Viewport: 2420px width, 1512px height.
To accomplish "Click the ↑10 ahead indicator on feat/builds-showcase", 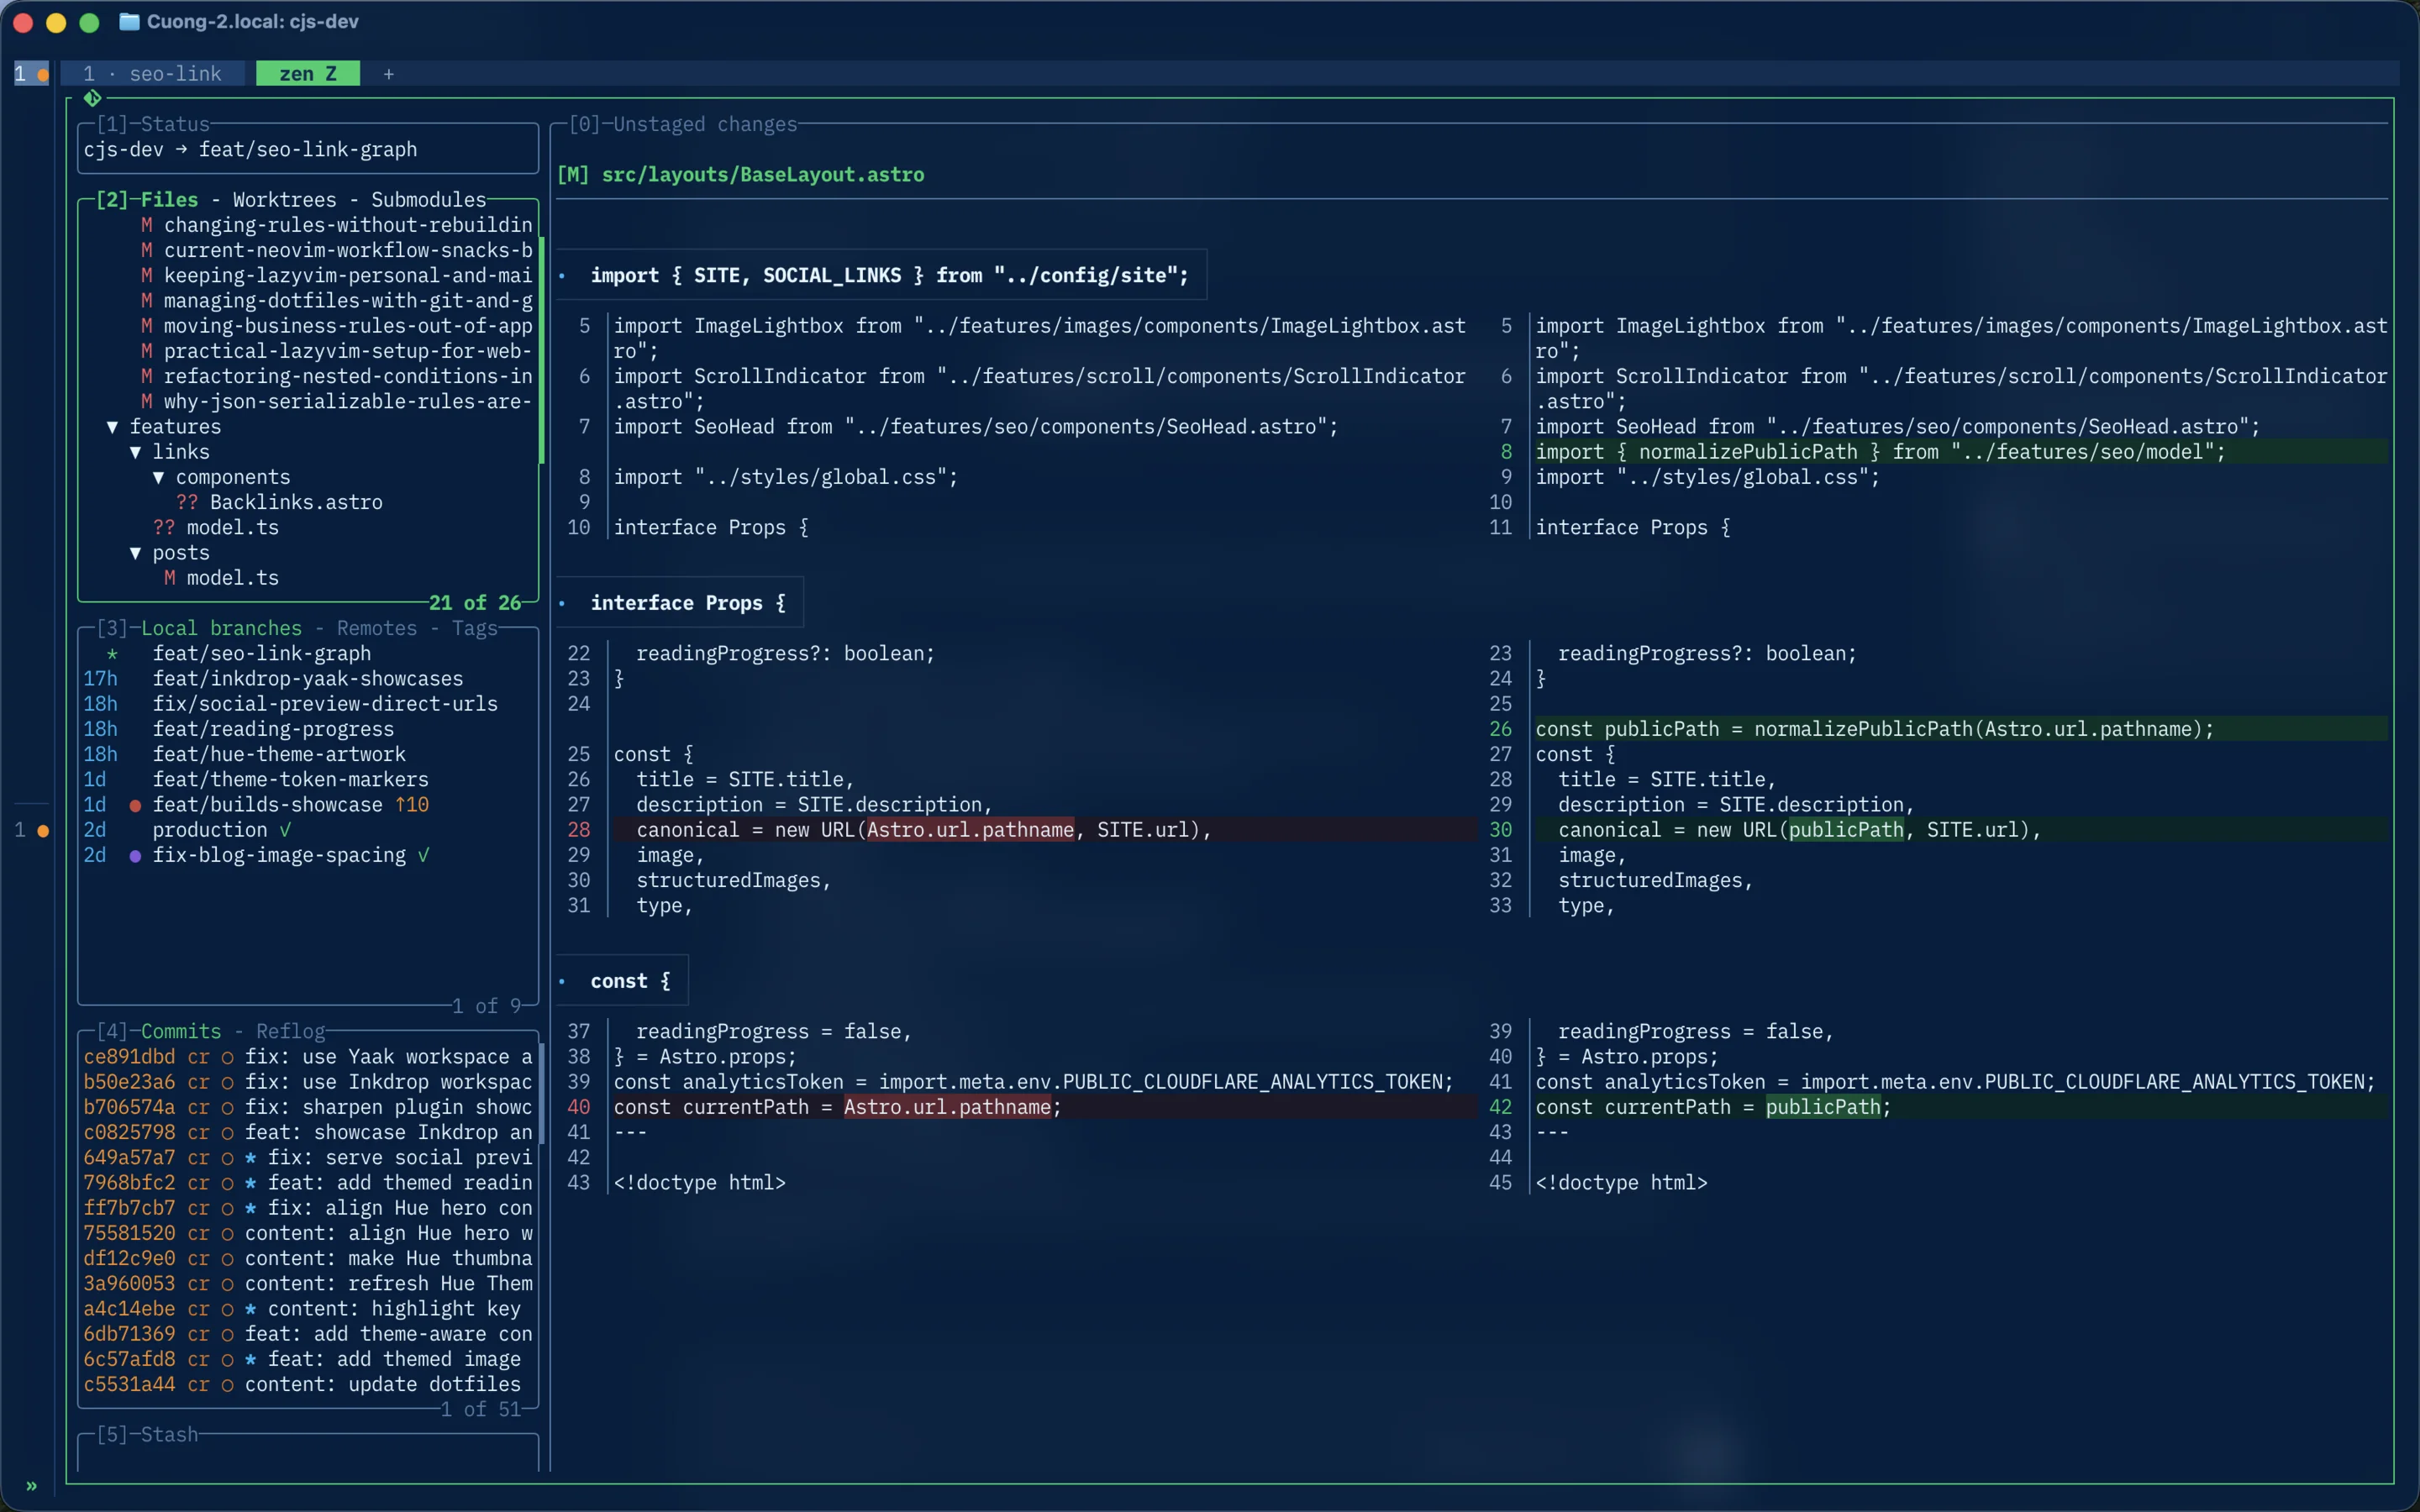I will [412, 805].
